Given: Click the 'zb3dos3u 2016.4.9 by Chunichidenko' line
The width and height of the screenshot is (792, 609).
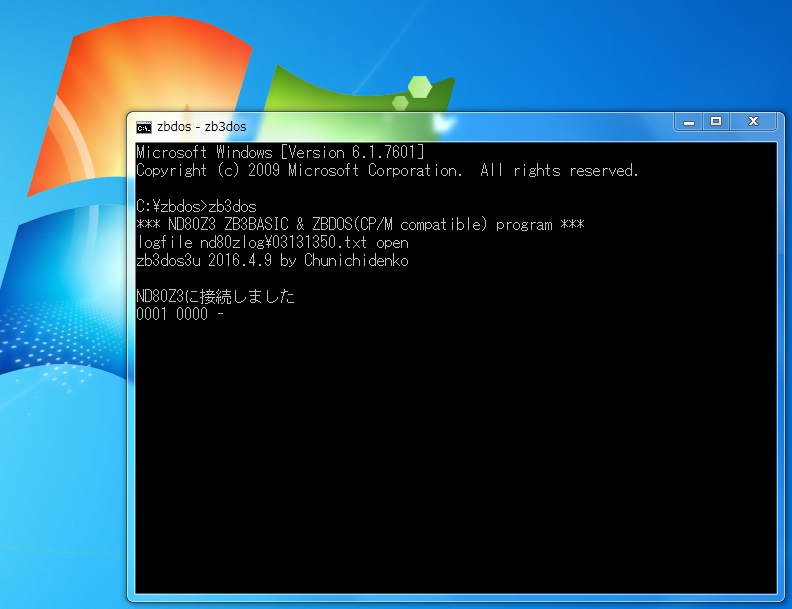Looking at the screenshot, I should coord(273,261).
